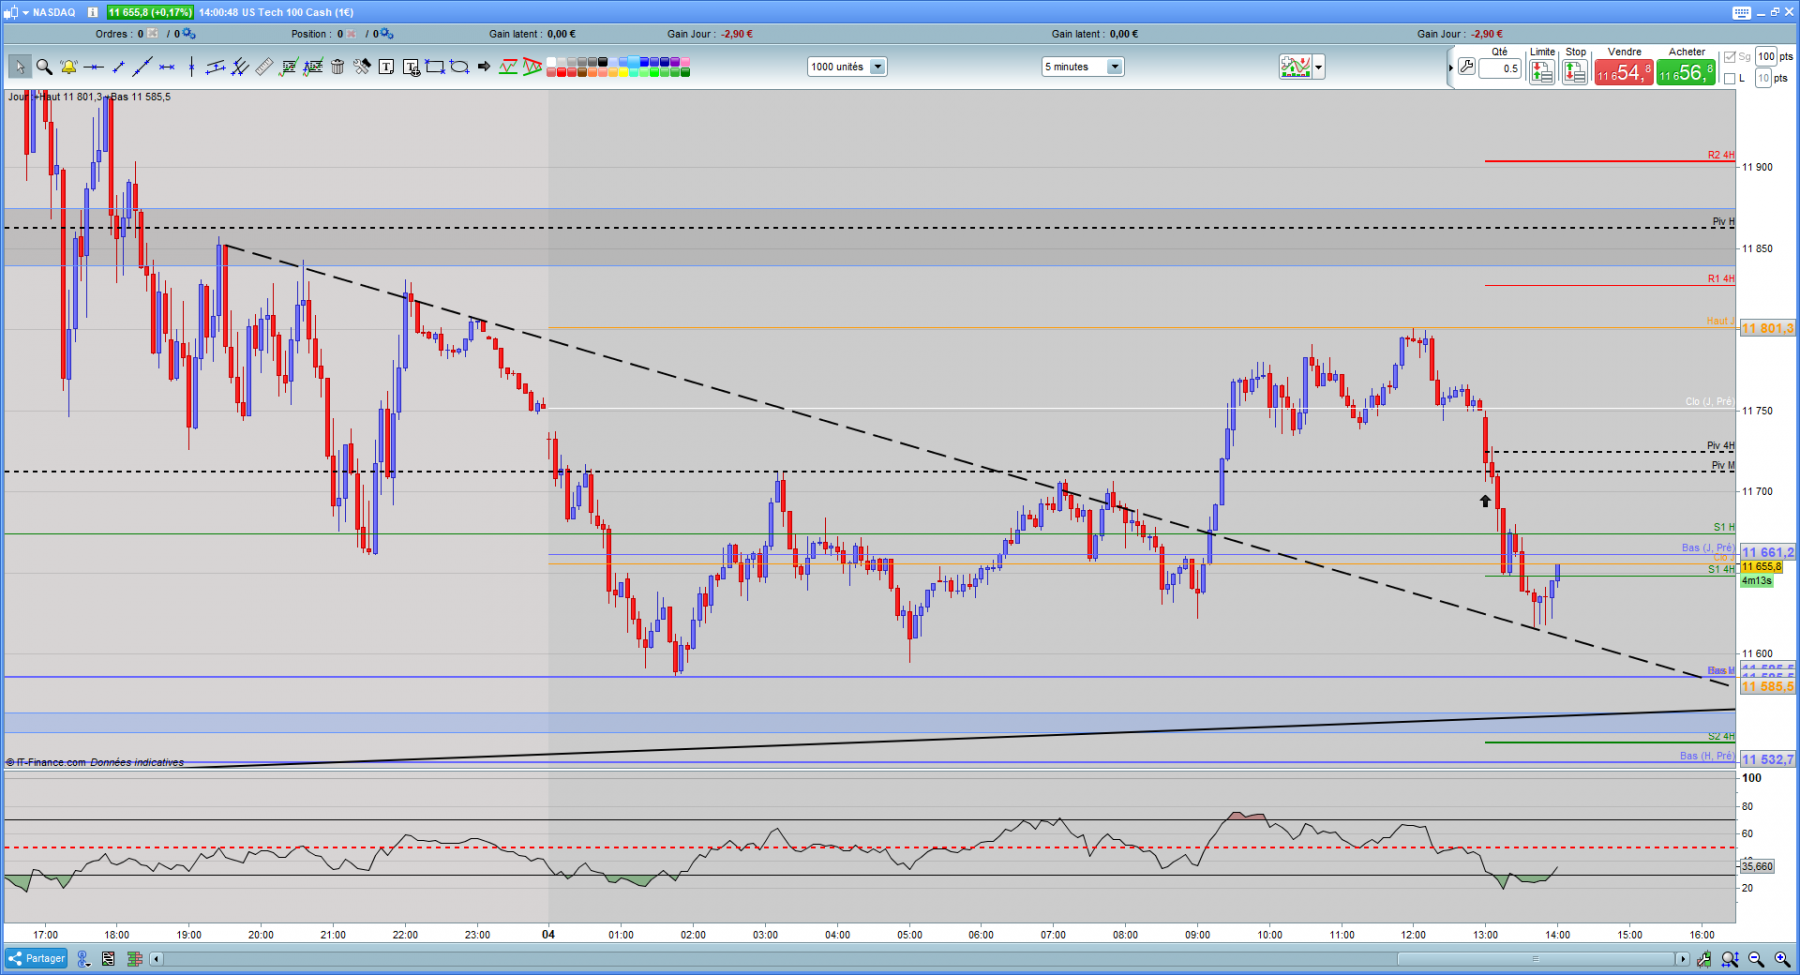Open the ruler measurement tool

point(264,67)
